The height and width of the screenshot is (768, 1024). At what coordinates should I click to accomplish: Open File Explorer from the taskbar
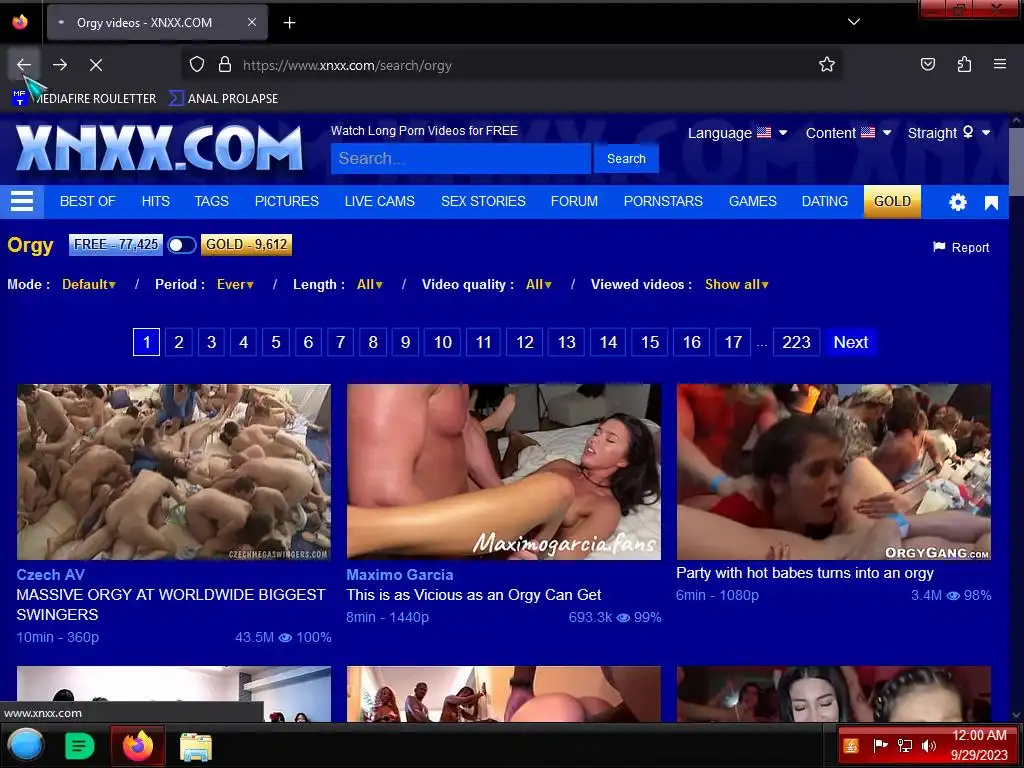(195, 746)
